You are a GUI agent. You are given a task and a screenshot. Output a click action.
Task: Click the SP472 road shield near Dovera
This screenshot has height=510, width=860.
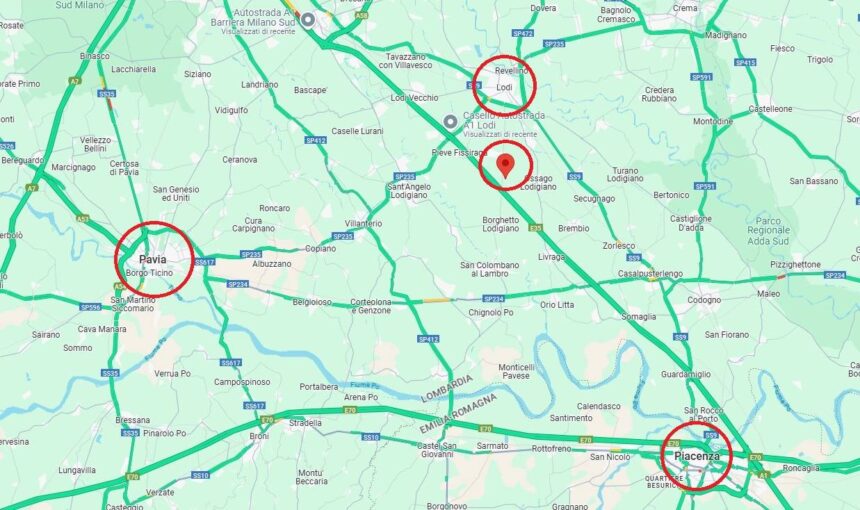pos(523,33)
